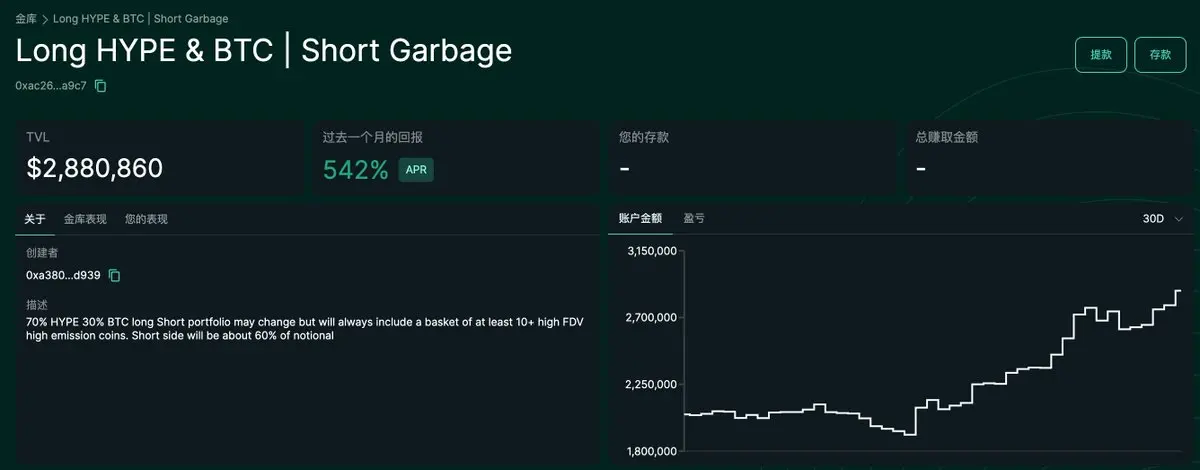Expand the chevron next to 30D
1200x470 pixels.
coord(1179,218)
